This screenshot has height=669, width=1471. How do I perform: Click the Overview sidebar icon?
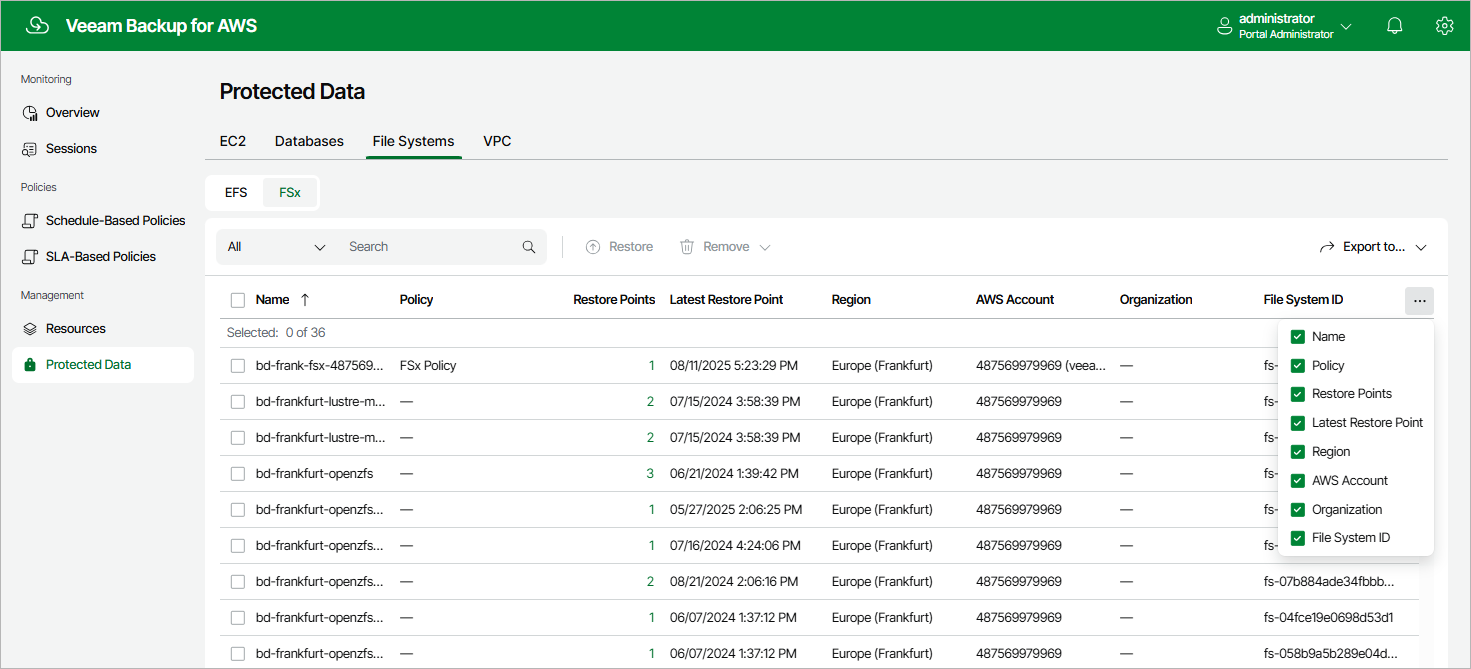tap(30, 113)
